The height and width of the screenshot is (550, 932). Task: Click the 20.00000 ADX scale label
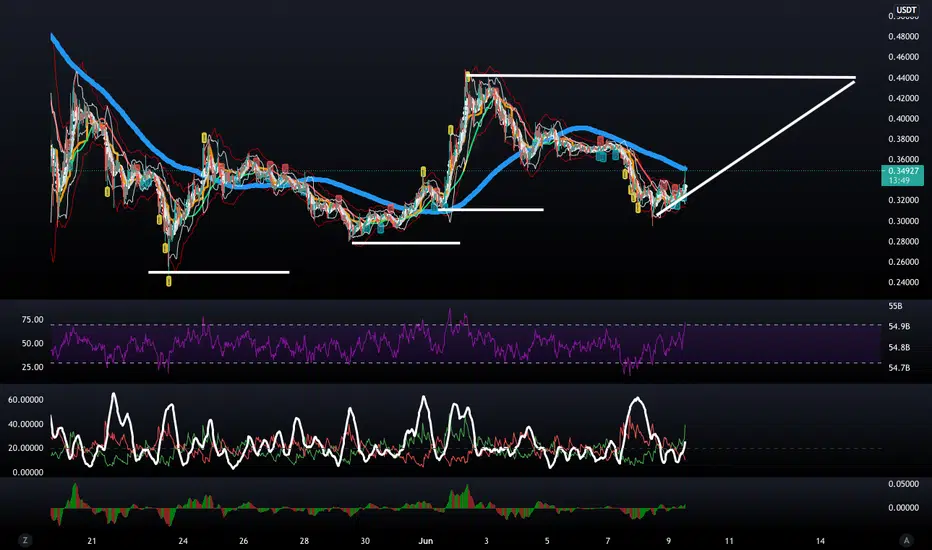click(26, 448)
